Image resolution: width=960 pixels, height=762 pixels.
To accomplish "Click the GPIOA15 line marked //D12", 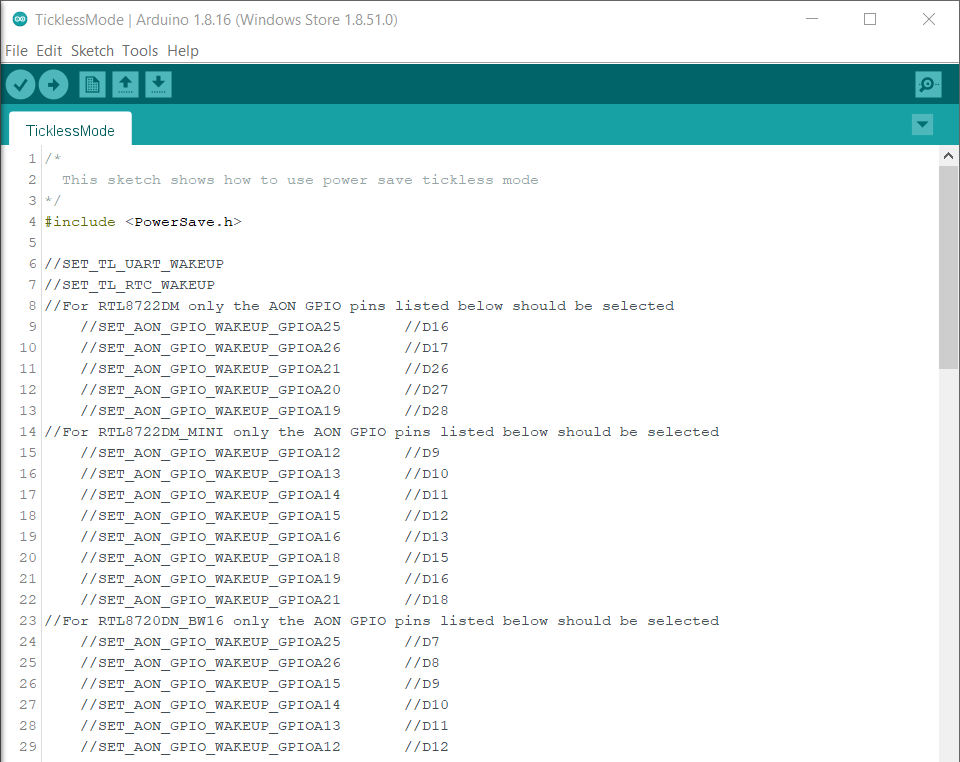I will pyautogui.click(x=264, y=516).
